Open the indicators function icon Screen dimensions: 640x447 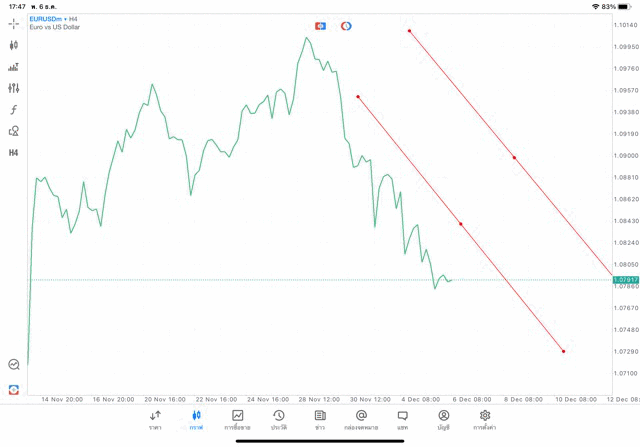point(14,109)
